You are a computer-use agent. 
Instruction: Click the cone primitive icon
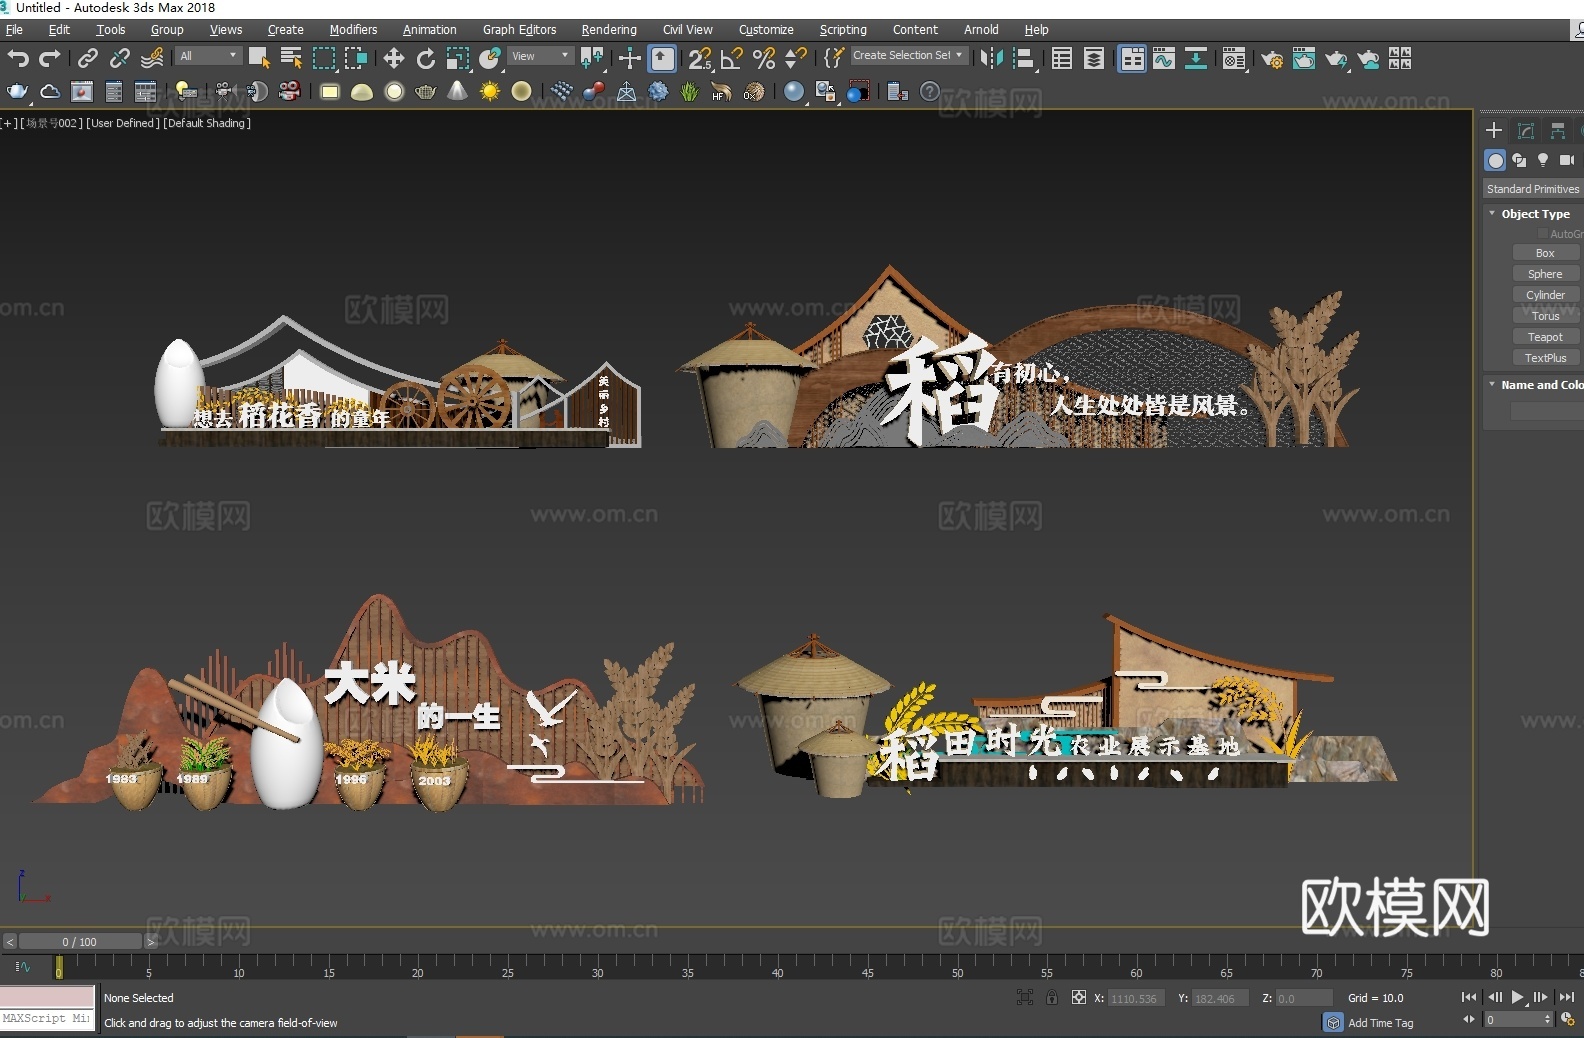[457, 92]
